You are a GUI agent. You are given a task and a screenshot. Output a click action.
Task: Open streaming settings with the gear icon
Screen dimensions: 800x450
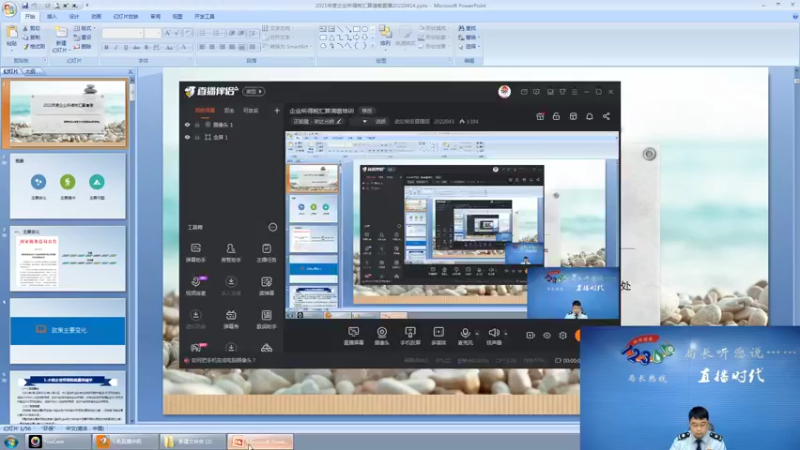563,335
